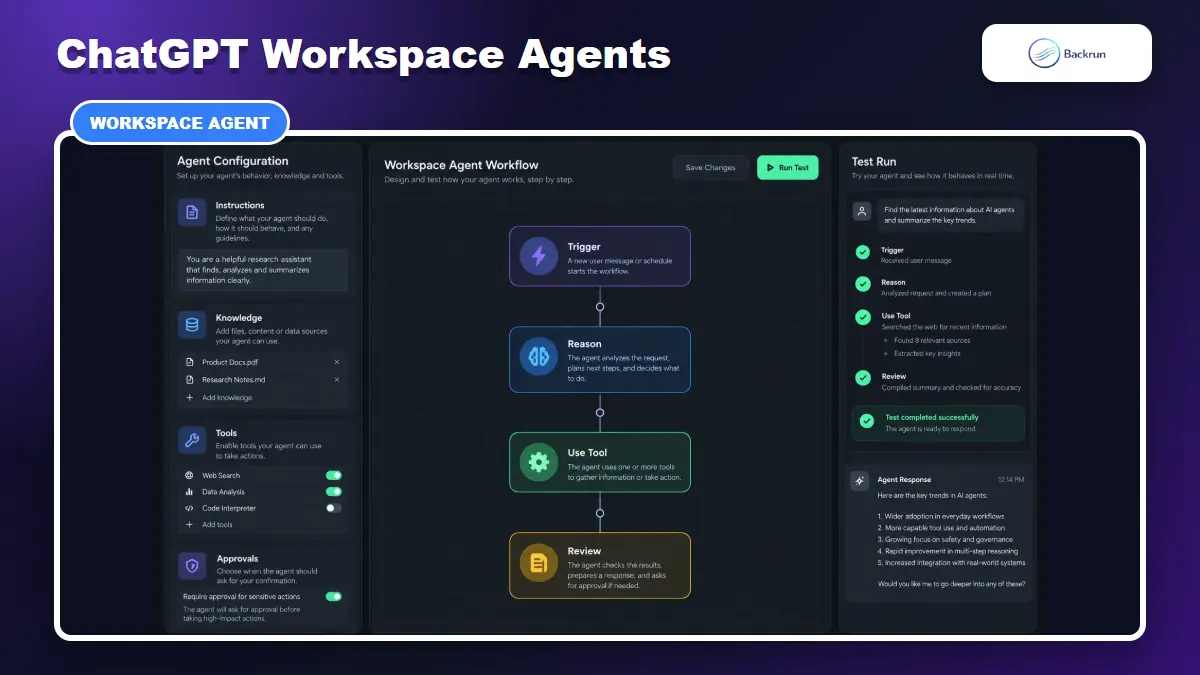This screenshot has width=1200, height=675.
Task: Remove Product Docs.pdf with its X
Action: (336, 362)
